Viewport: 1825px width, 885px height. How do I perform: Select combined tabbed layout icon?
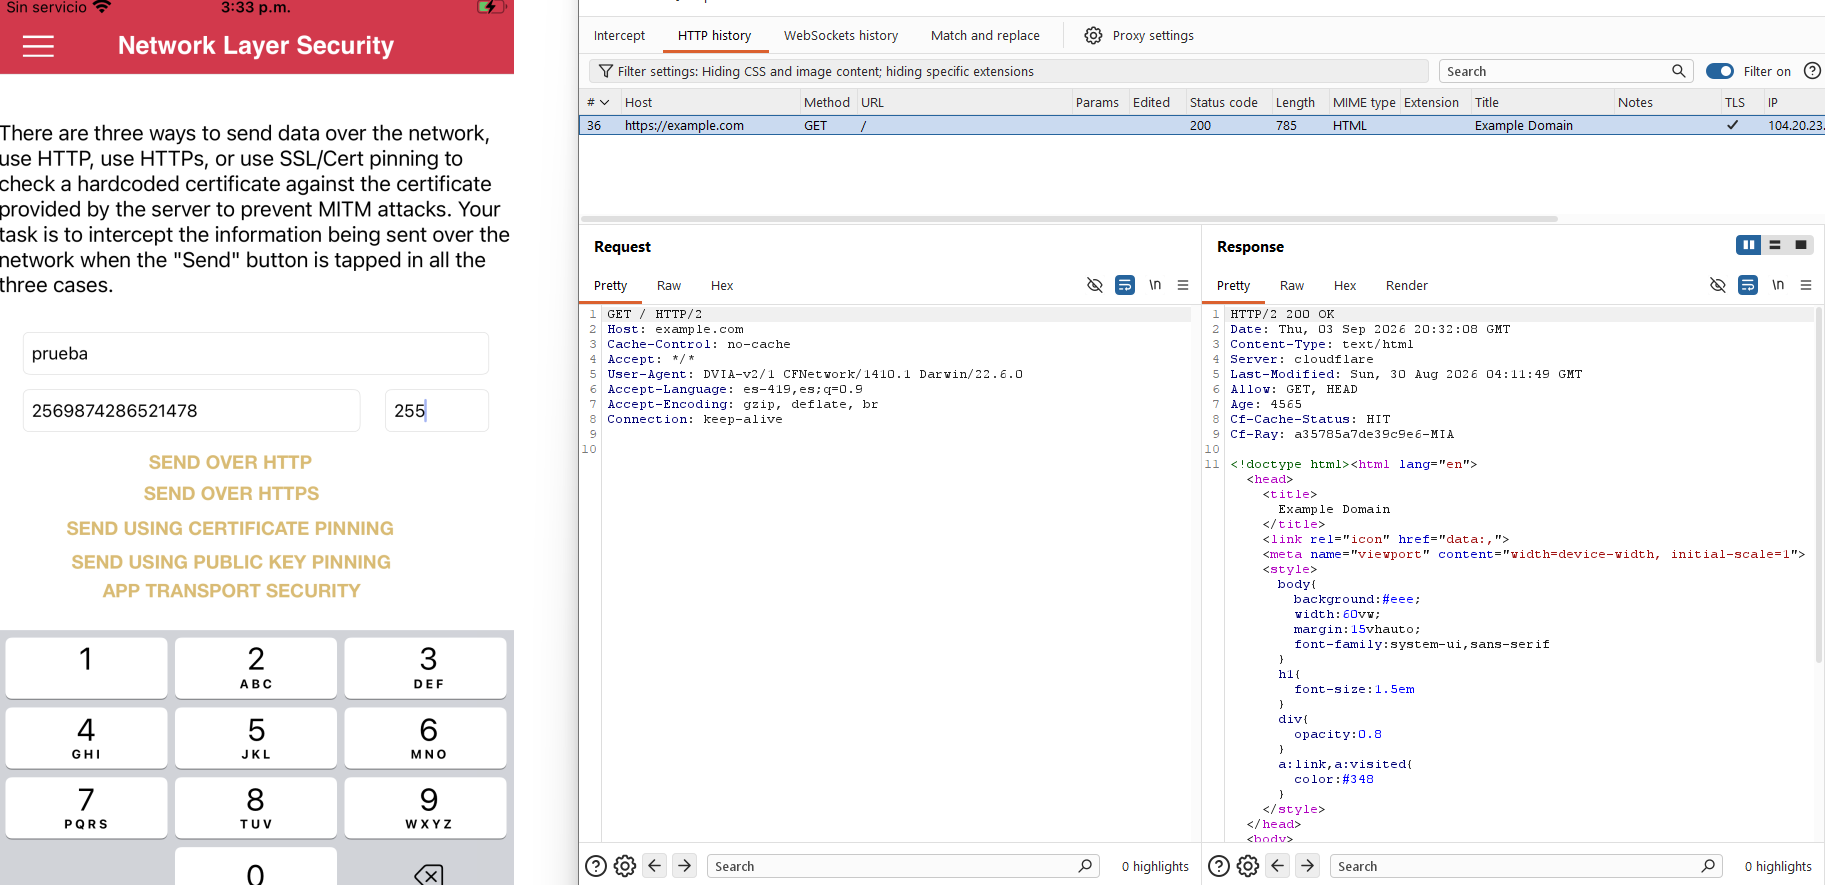pos(1801,245)
